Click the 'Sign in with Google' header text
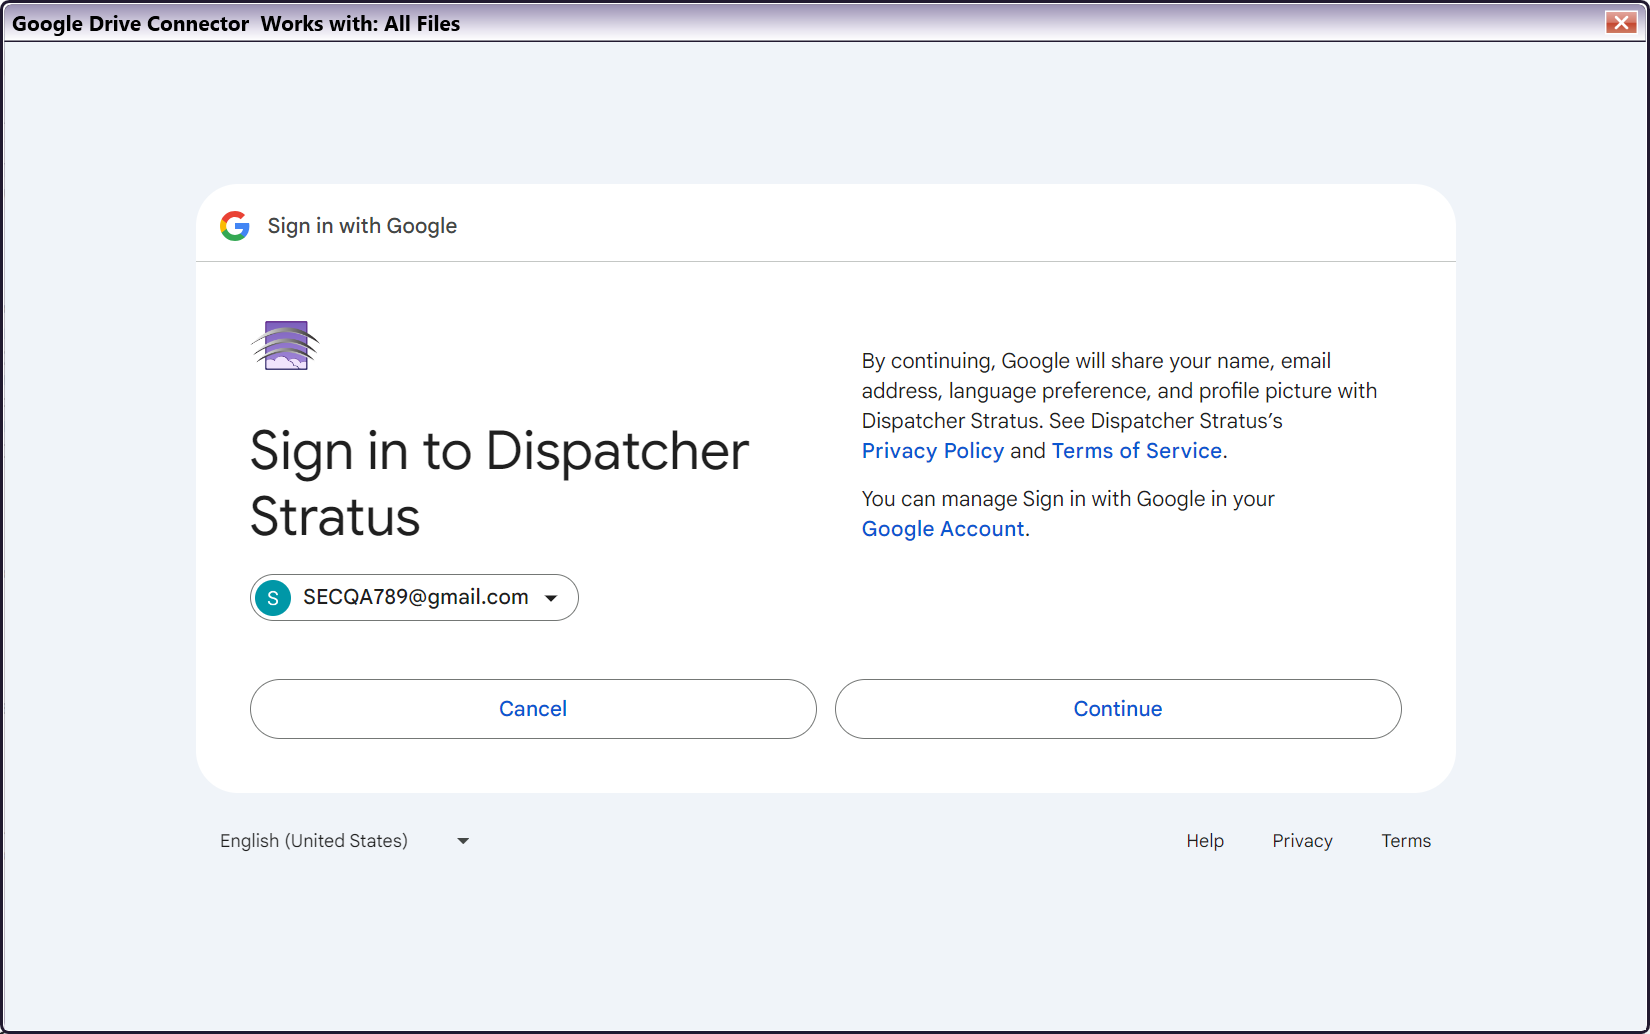Viewport: 1650px width, 1034px height. (x=362, y=226)
